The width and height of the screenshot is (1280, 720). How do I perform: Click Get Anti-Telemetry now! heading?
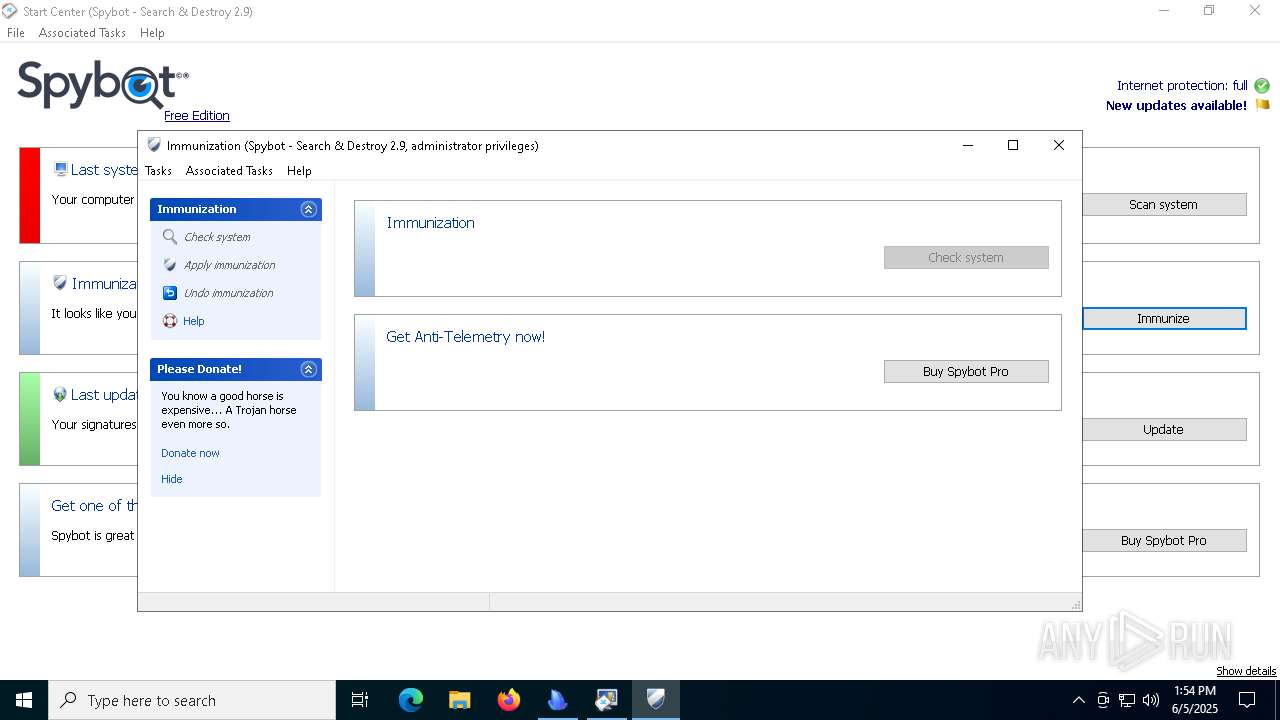[466, 337]
